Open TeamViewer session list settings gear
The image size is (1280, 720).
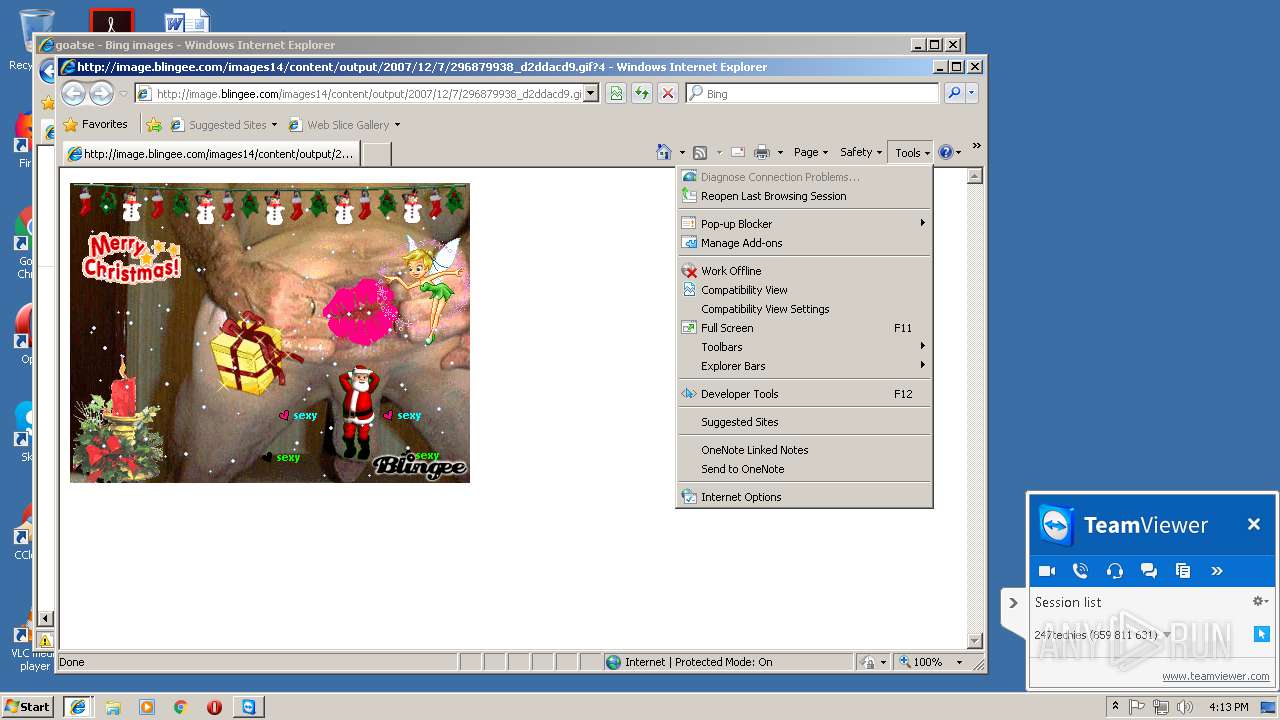tap(1260, 601)
